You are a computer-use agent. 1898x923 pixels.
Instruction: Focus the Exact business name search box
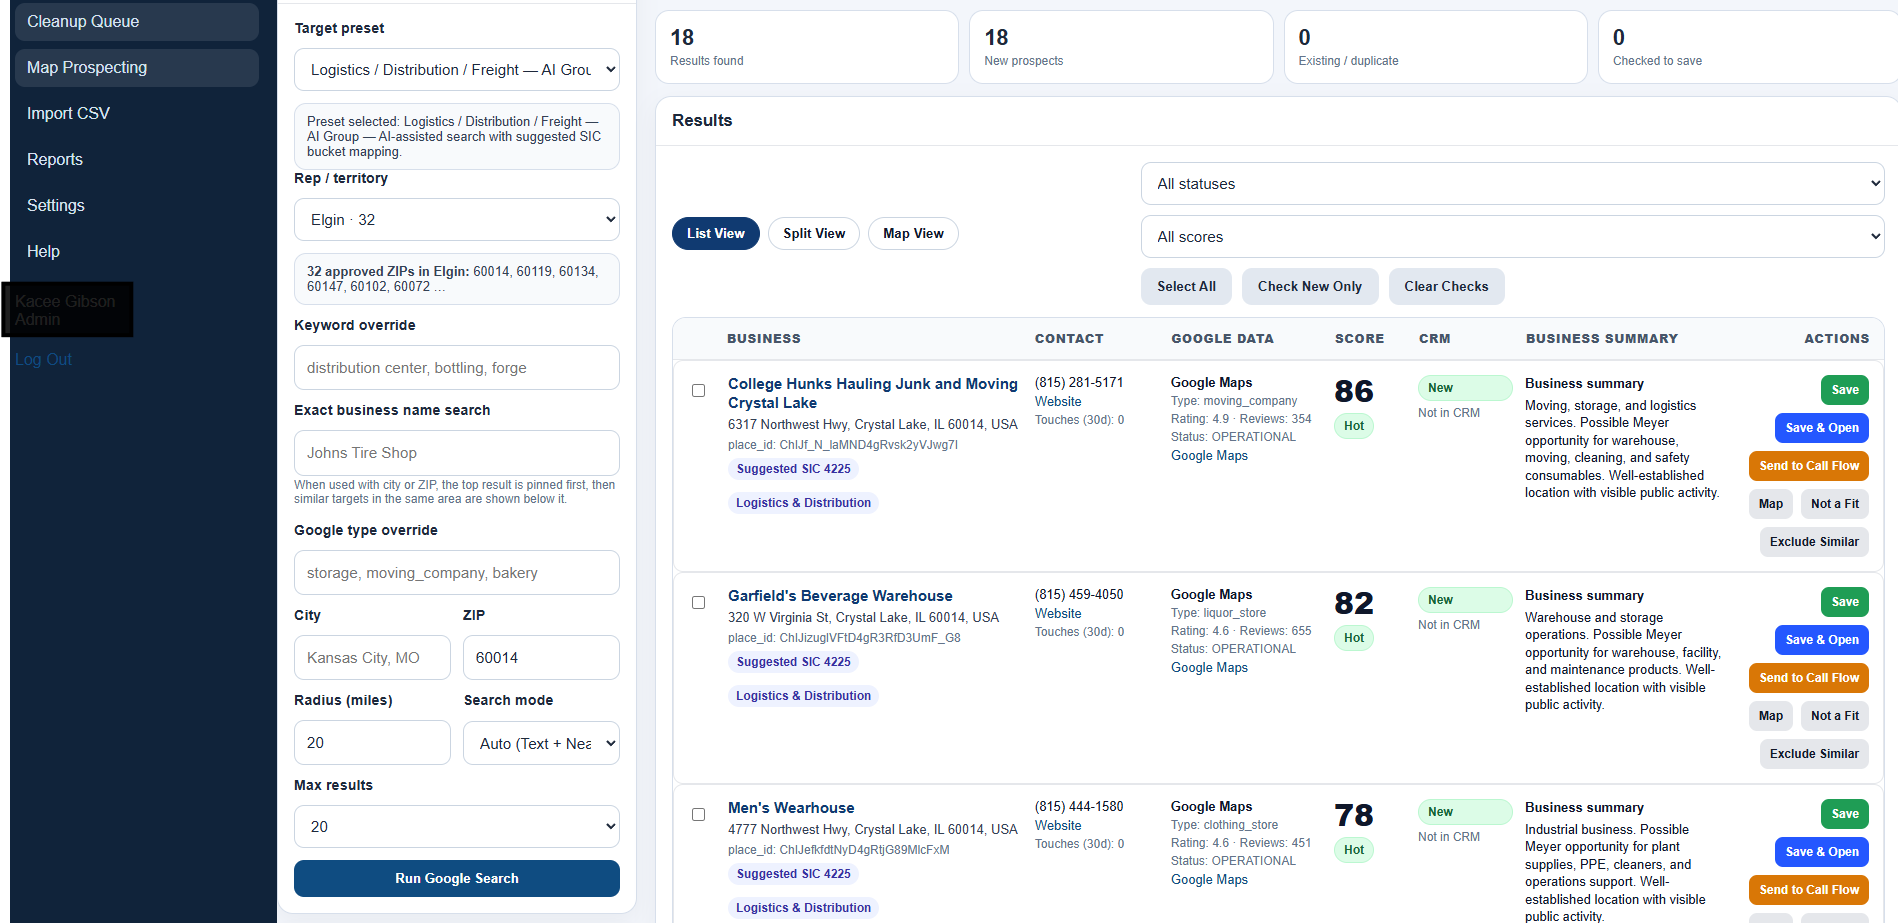457,453
